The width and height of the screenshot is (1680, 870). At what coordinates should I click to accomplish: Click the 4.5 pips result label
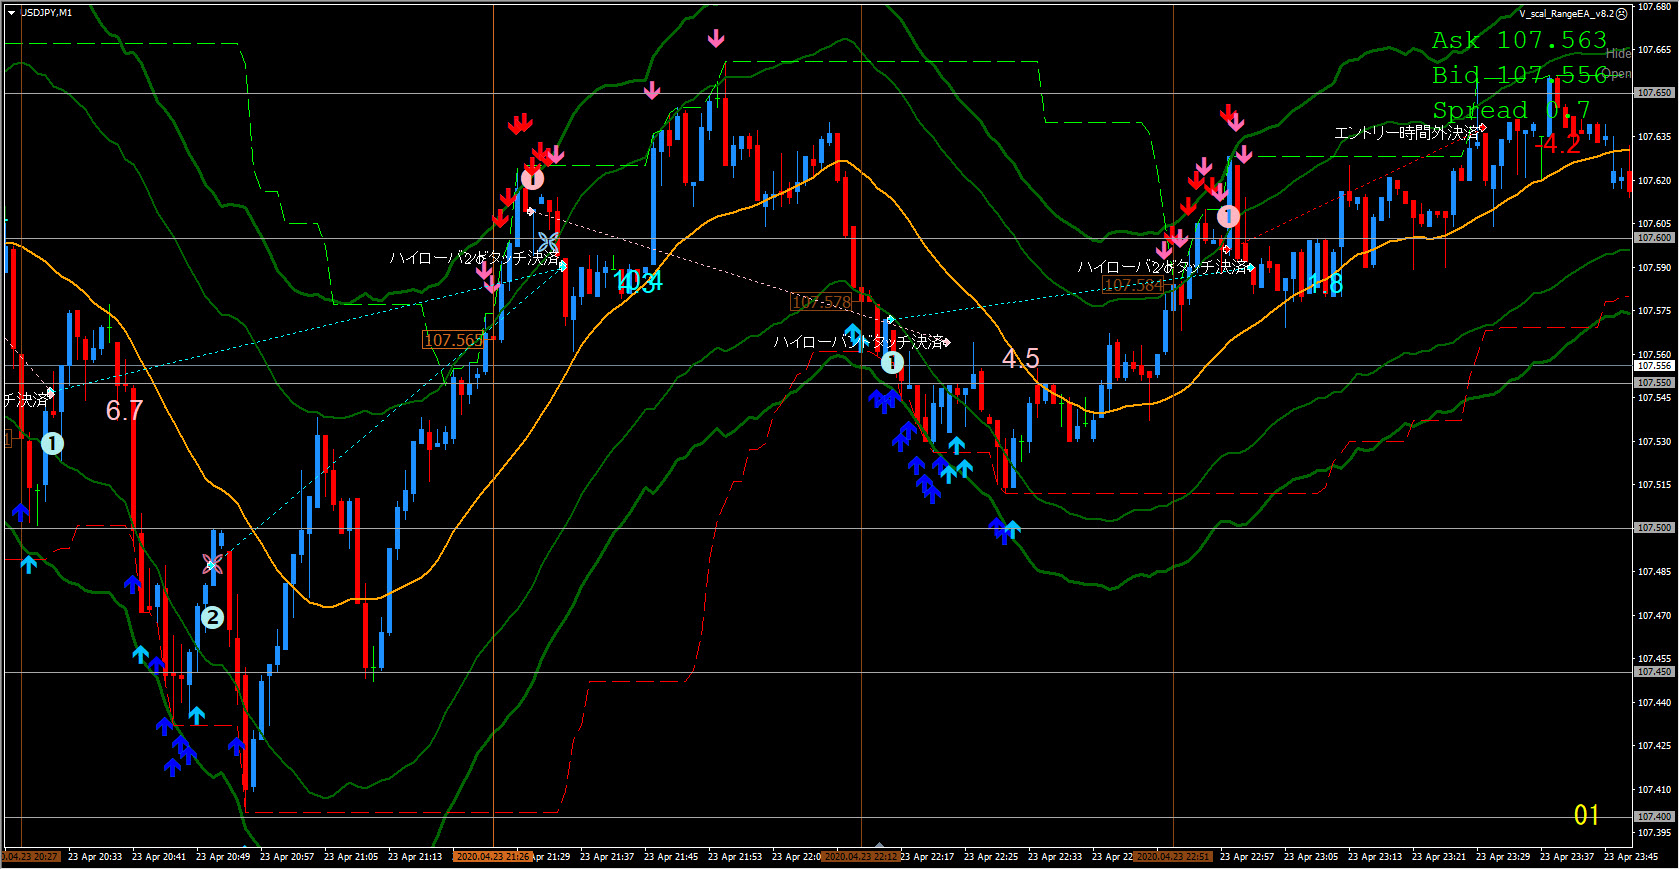1021,358
